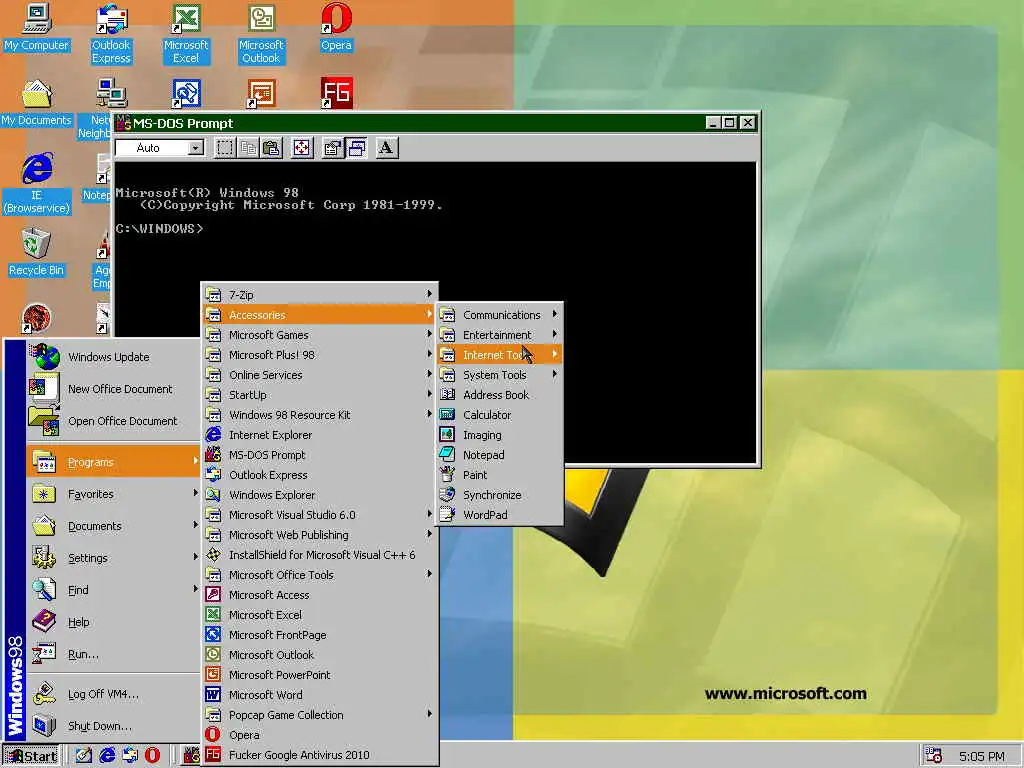Select the Opera desktop shortcut
Image resolution: width=1024 pixels, height=768 pixels.
[336, 27]
